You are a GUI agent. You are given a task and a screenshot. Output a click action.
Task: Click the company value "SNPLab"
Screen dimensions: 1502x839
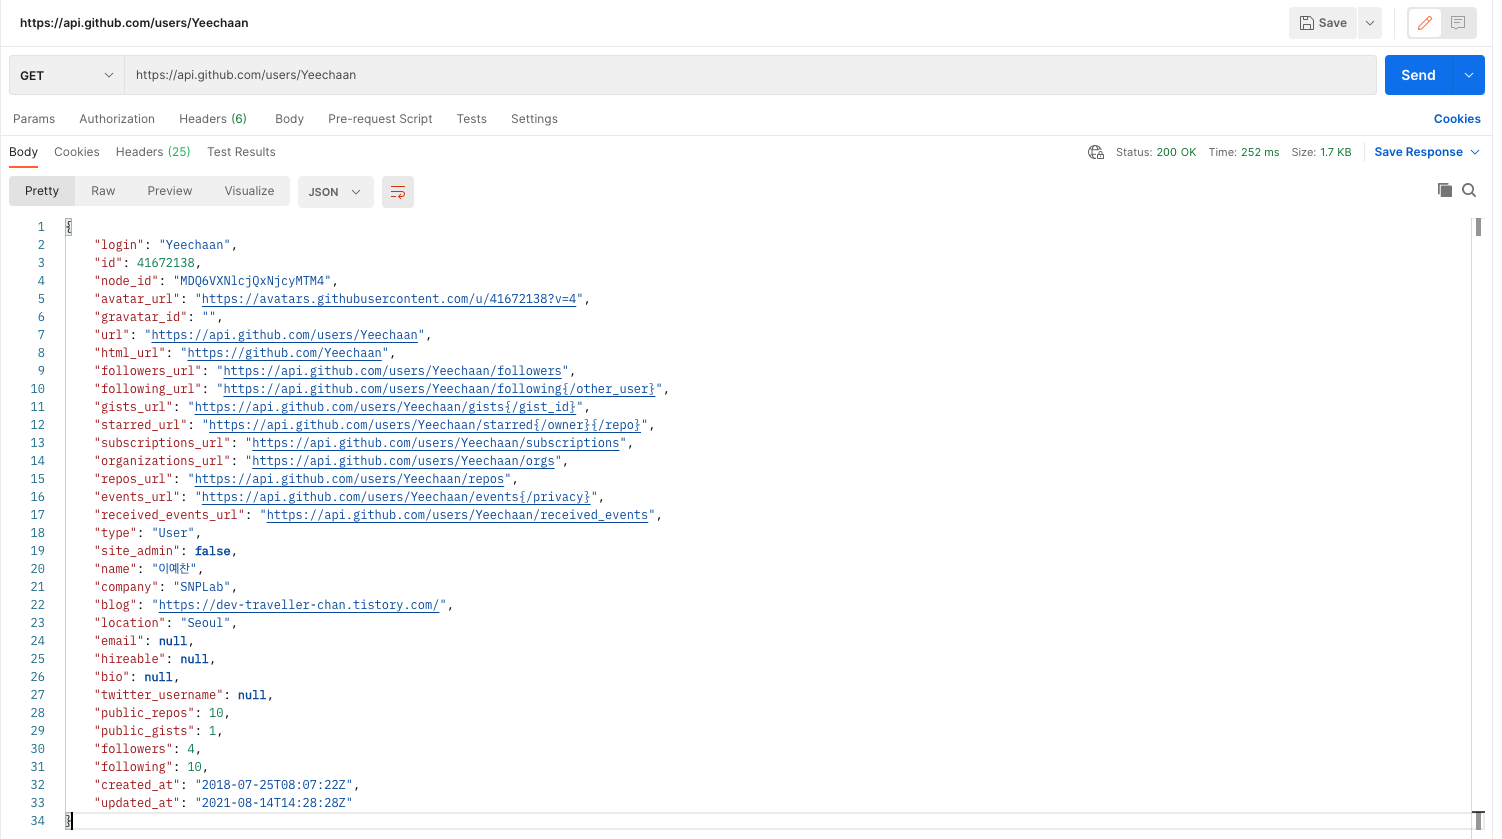pos(203,587)
